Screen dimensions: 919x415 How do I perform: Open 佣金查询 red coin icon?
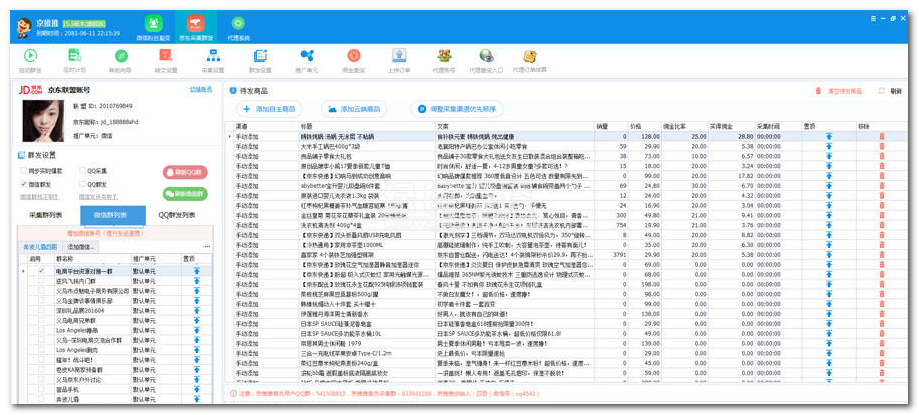pos(351,56)
